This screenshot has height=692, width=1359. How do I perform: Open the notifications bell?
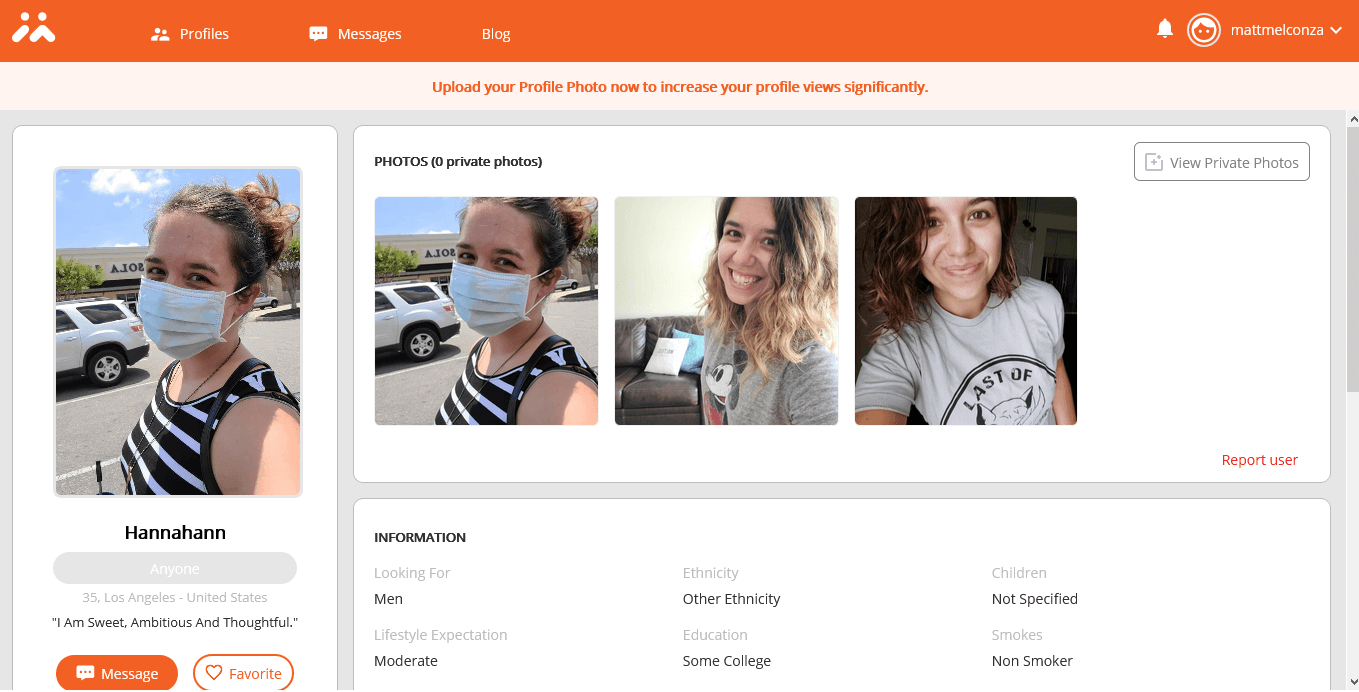point(1165,29)
